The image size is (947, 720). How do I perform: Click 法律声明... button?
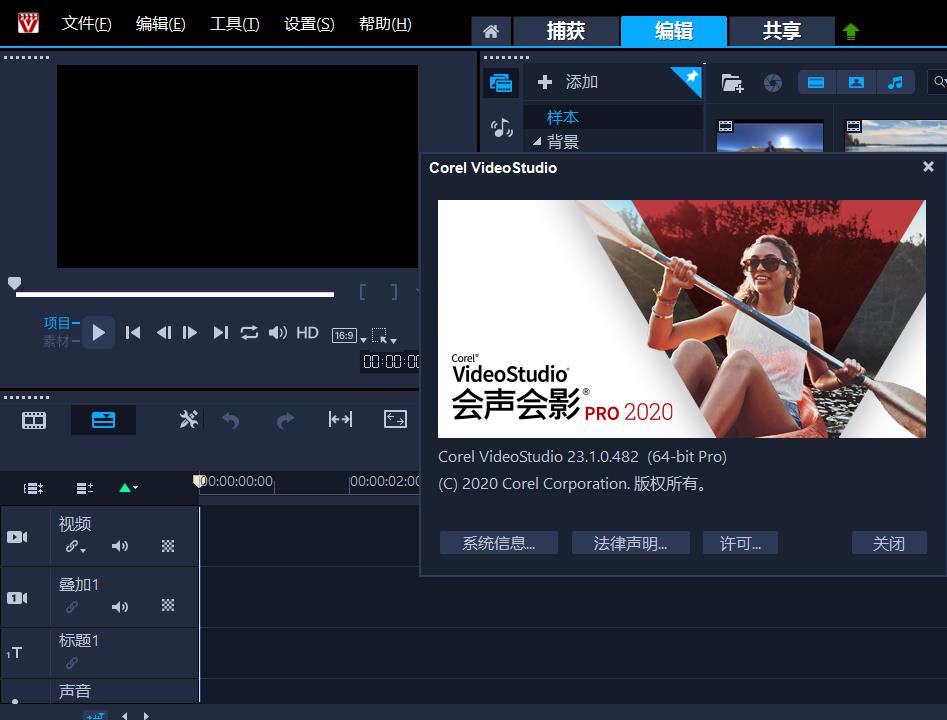[631, 543]
